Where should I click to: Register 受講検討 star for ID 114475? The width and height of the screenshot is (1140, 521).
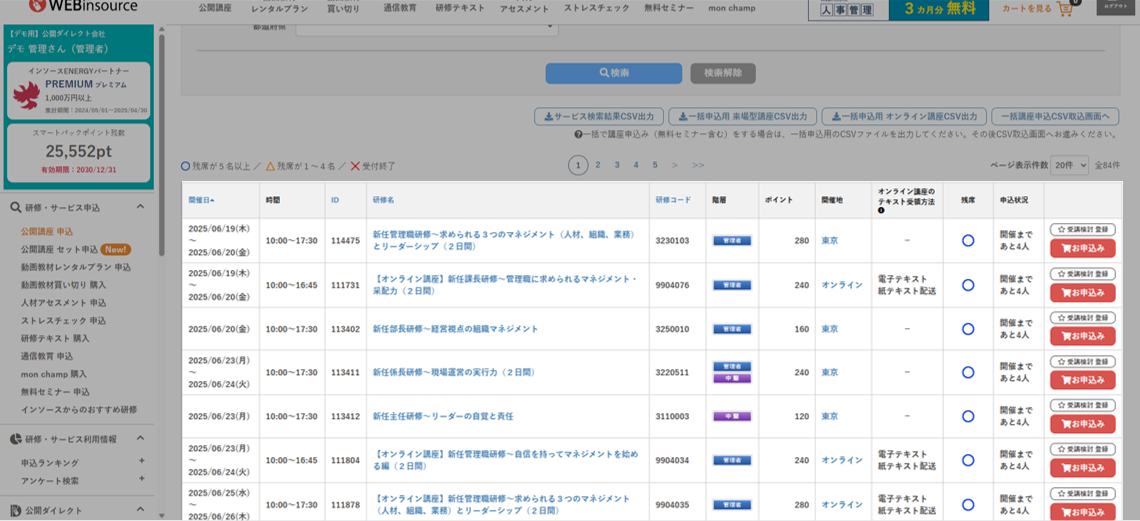(1083, 230)
